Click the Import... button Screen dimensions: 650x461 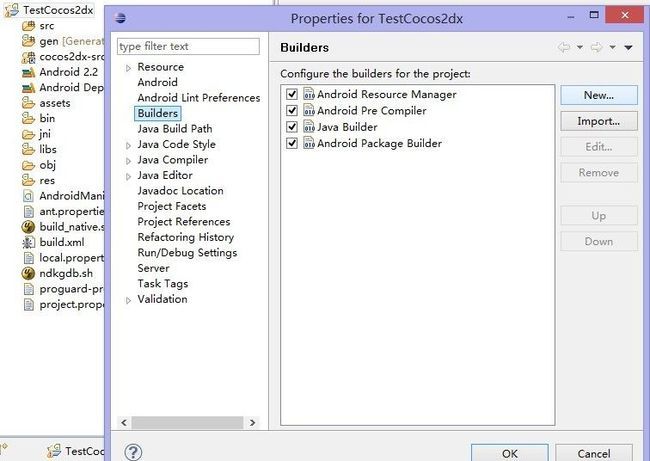coord(599,121)
